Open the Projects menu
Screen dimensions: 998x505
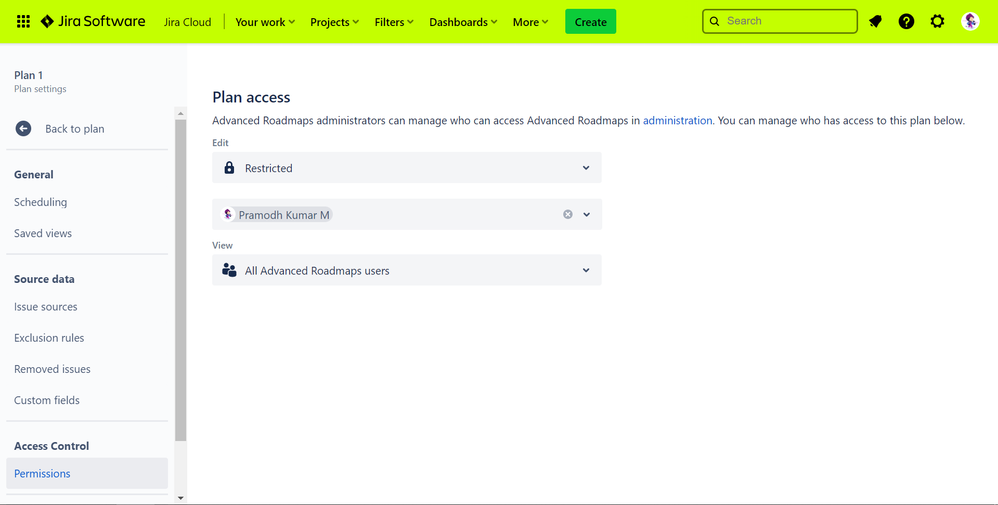(334, 22)
